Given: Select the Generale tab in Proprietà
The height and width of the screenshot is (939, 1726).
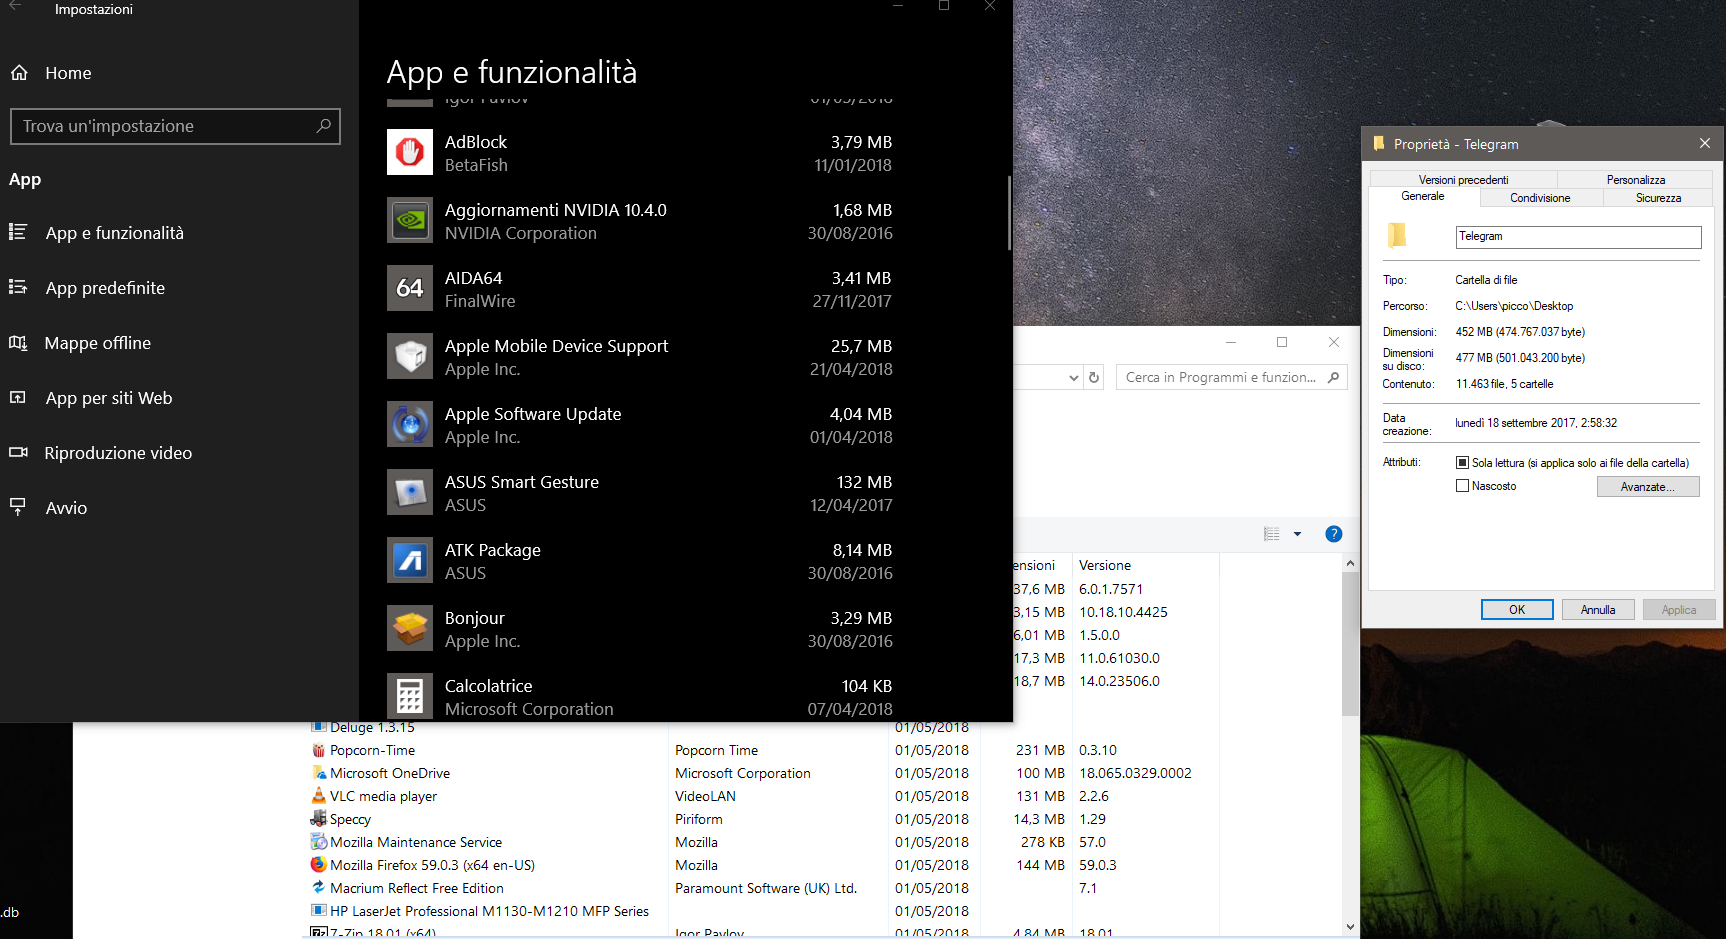Looking at the screenshot, I should coord(1423,196).
